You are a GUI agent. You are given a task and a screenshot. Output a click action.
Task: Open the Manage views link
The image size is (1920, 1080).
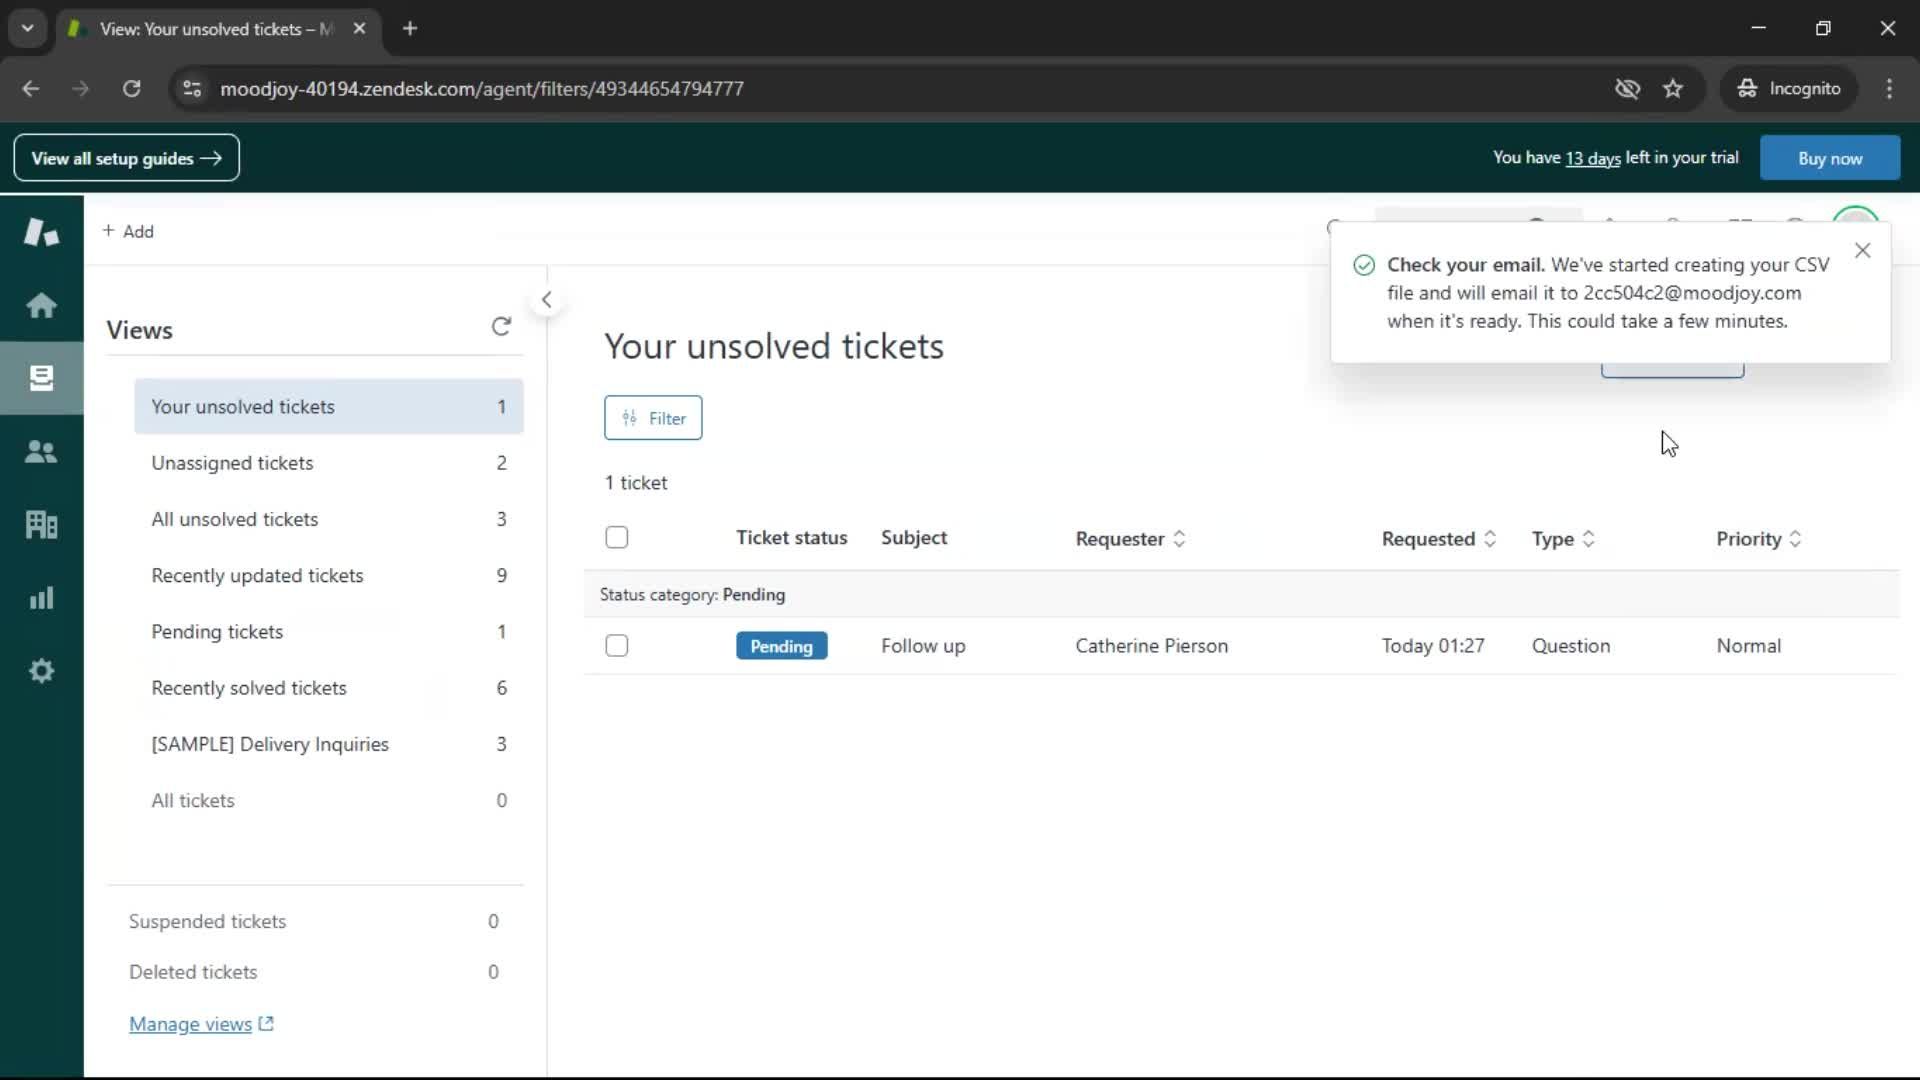click(x=201, y=1024)
